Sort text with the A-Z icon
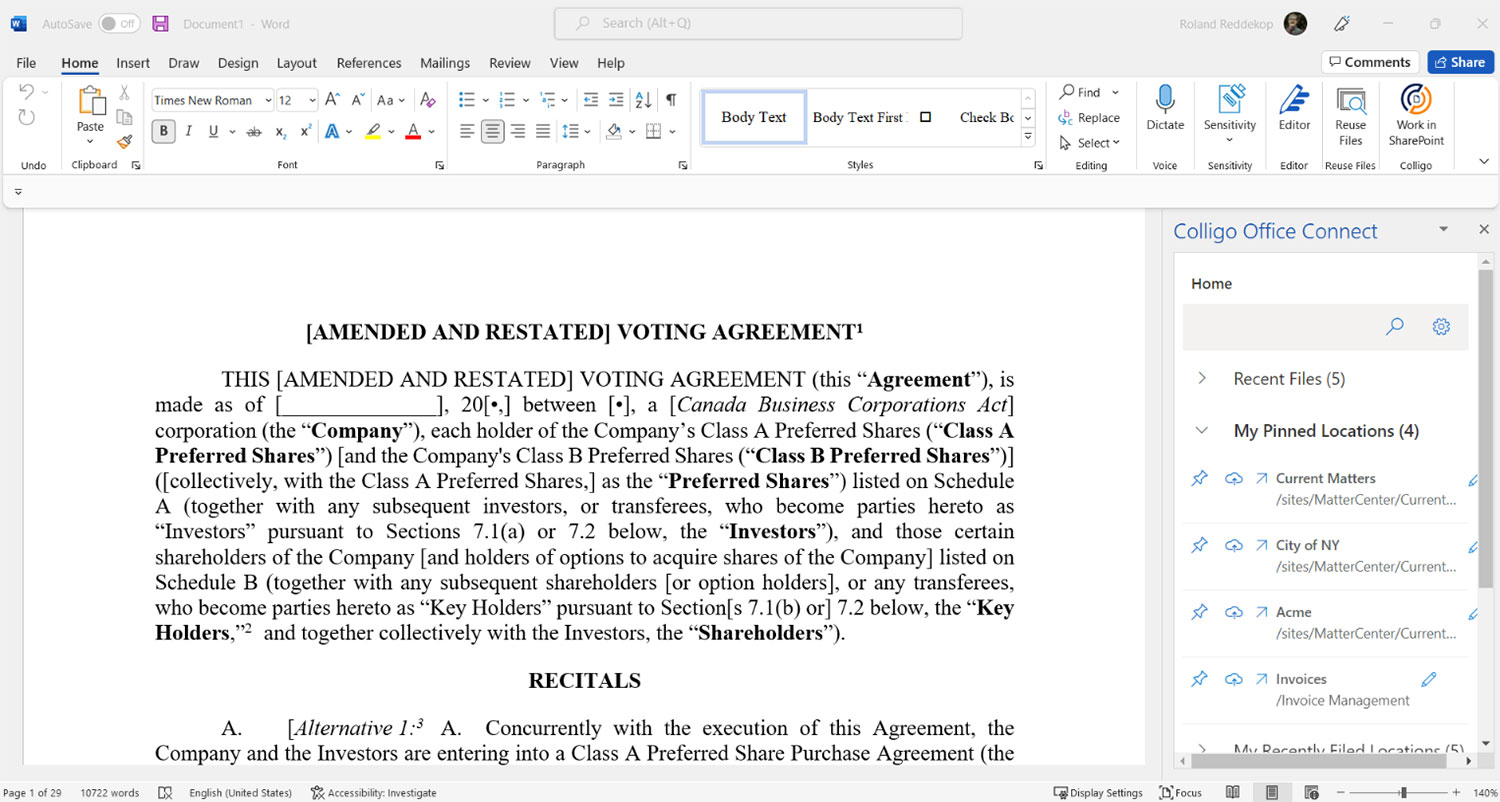This screenshot has height=802, width=1500. (x=643, y=100)
